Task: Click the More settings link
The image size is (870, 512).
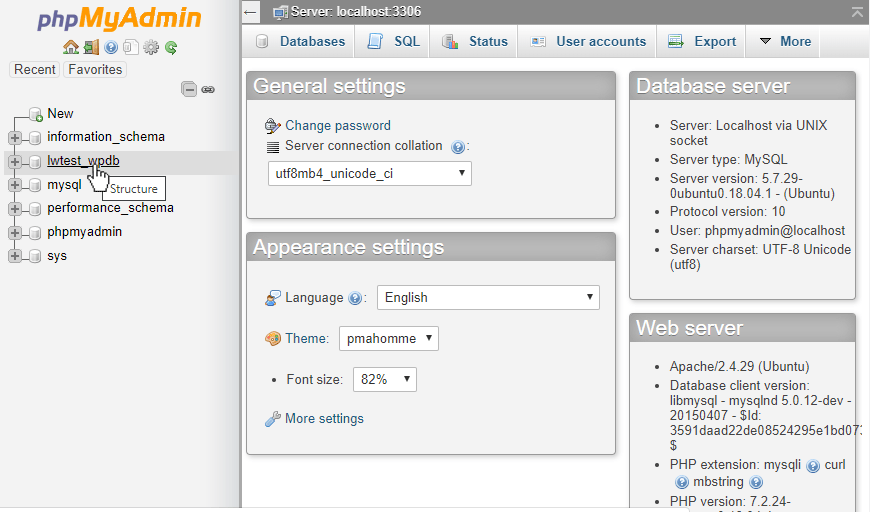Action: click(325, 419)
